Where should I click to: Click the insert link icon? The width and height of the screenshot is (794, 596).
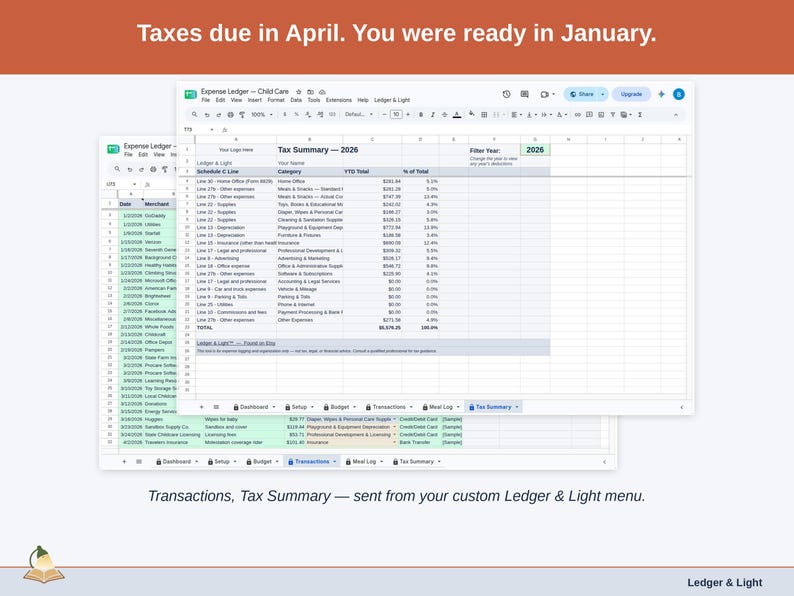577,115
